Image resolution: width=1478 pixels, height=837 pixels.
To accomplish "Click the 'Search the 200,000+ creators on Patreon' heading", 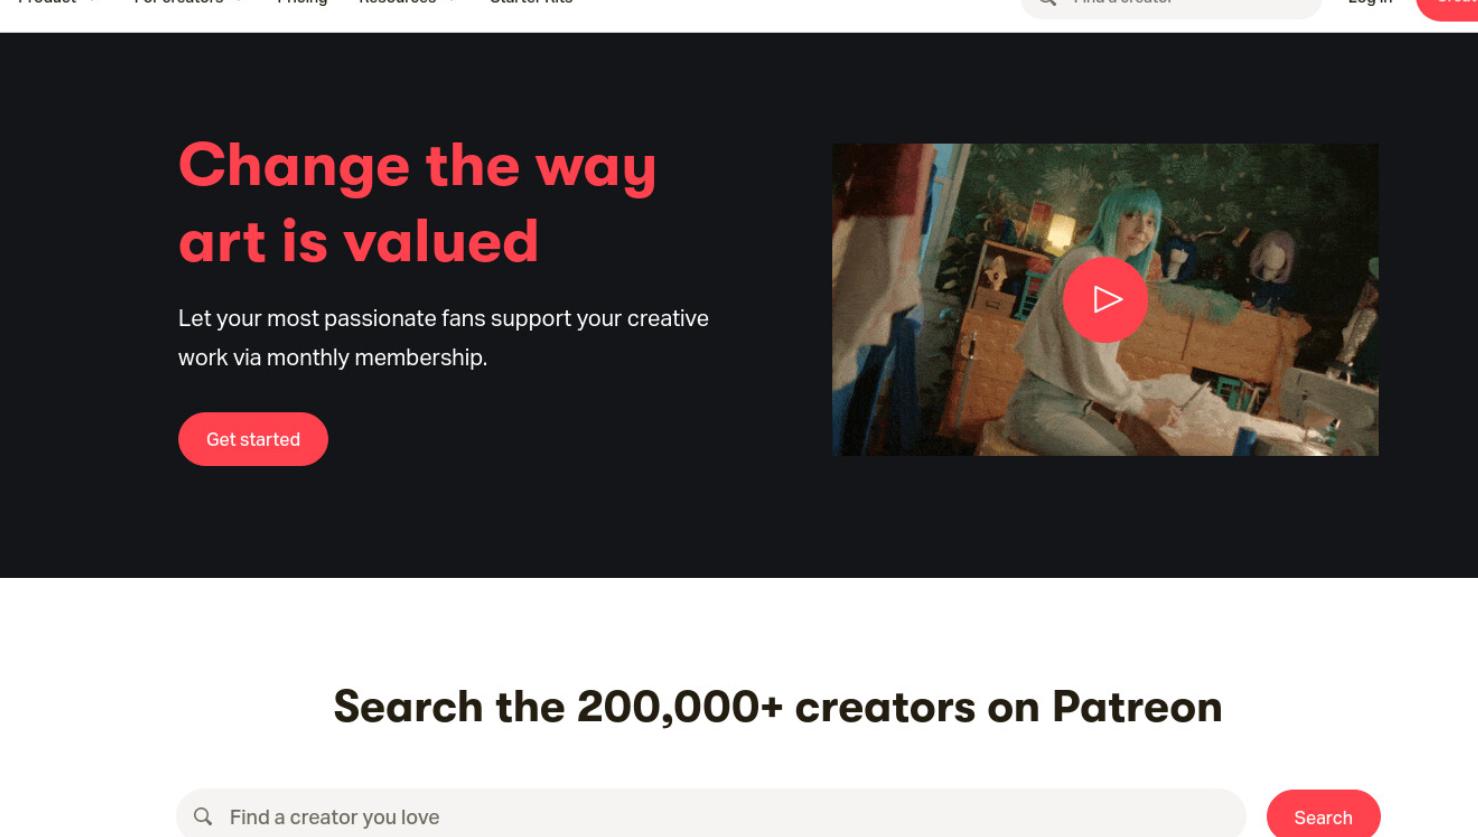I will coord(778,707).
